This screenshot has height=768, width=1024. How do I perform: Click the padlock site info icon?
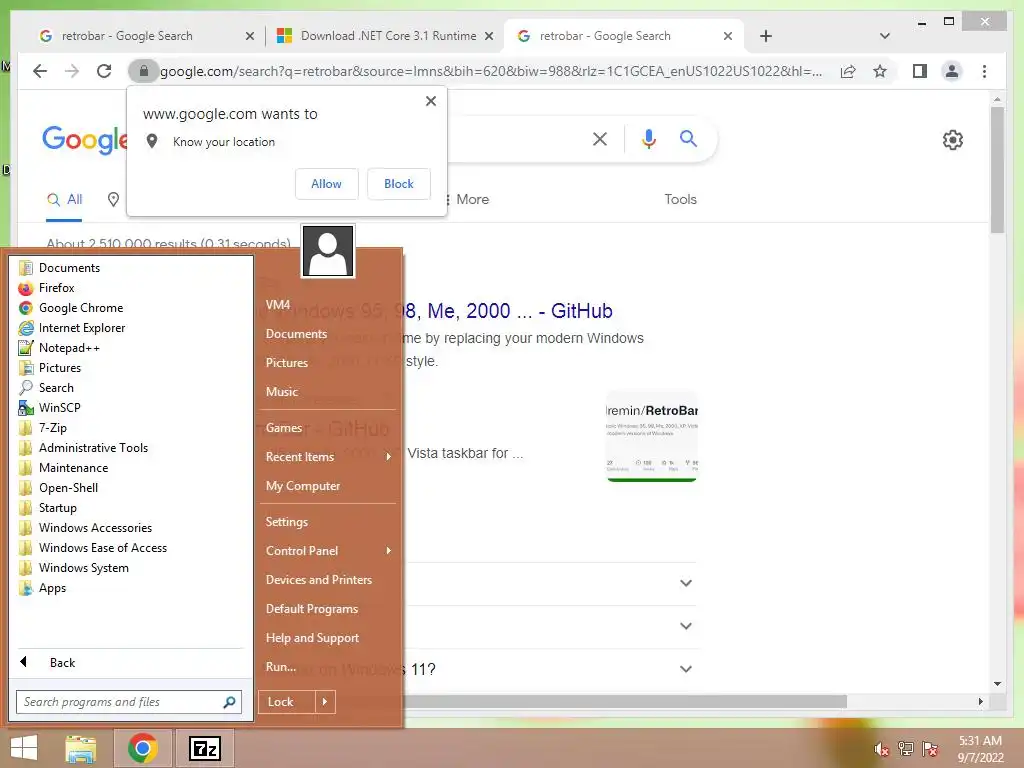click(144, 71)
